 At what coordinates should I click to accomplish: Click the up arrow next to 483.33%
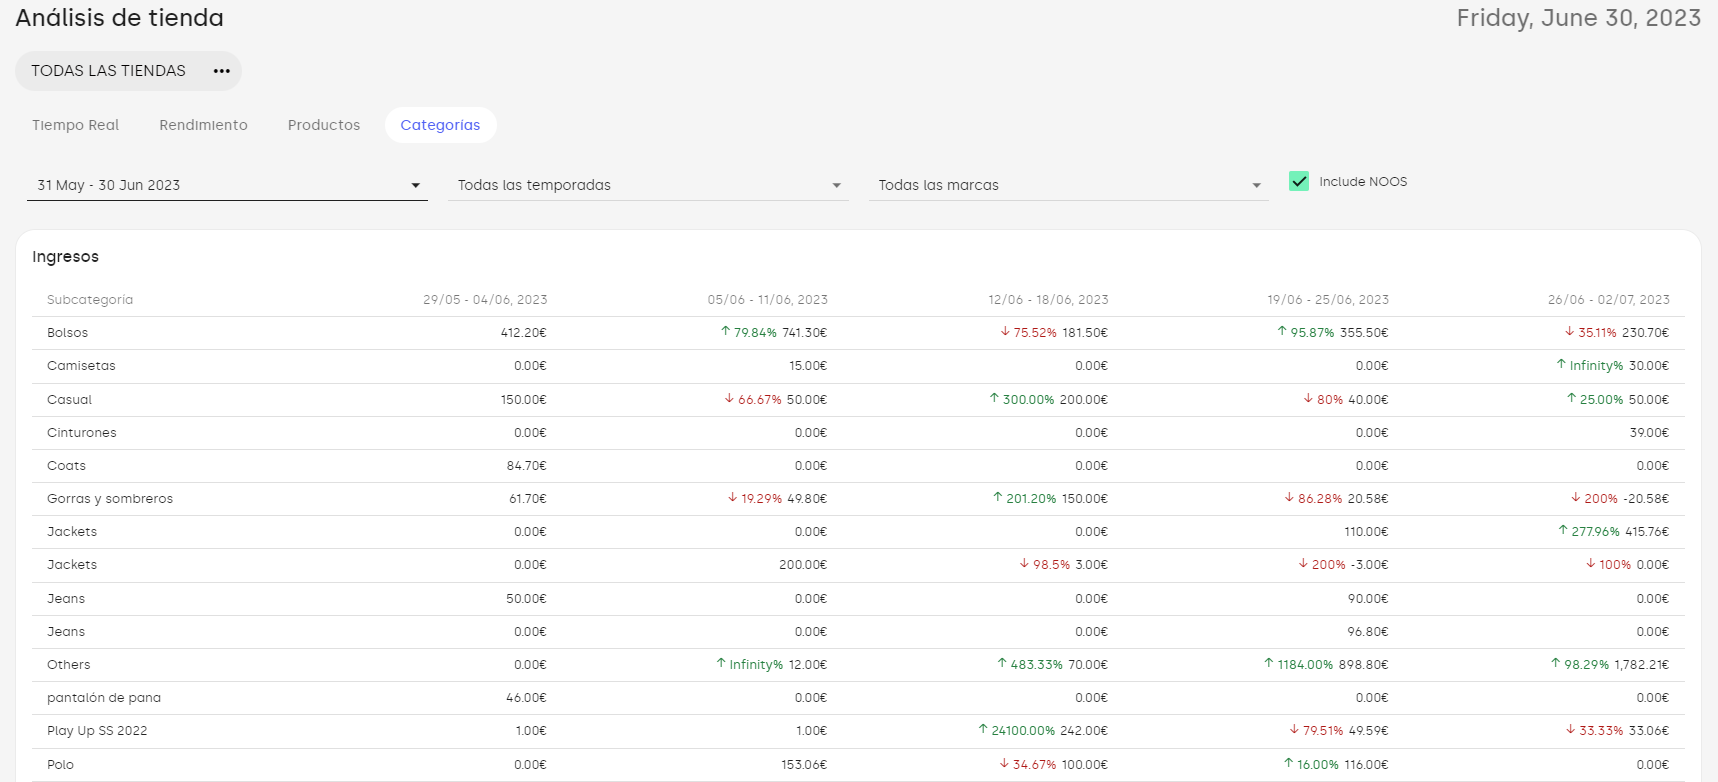1002,663
